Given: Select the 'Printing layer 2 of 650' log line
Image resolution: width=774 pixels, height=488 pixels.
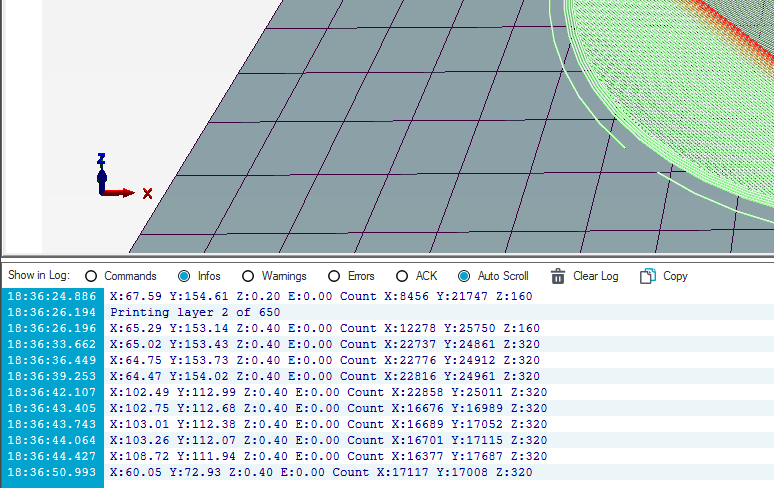Looking at the screenshot, I should pyautogui.click(x=195, y=312).
